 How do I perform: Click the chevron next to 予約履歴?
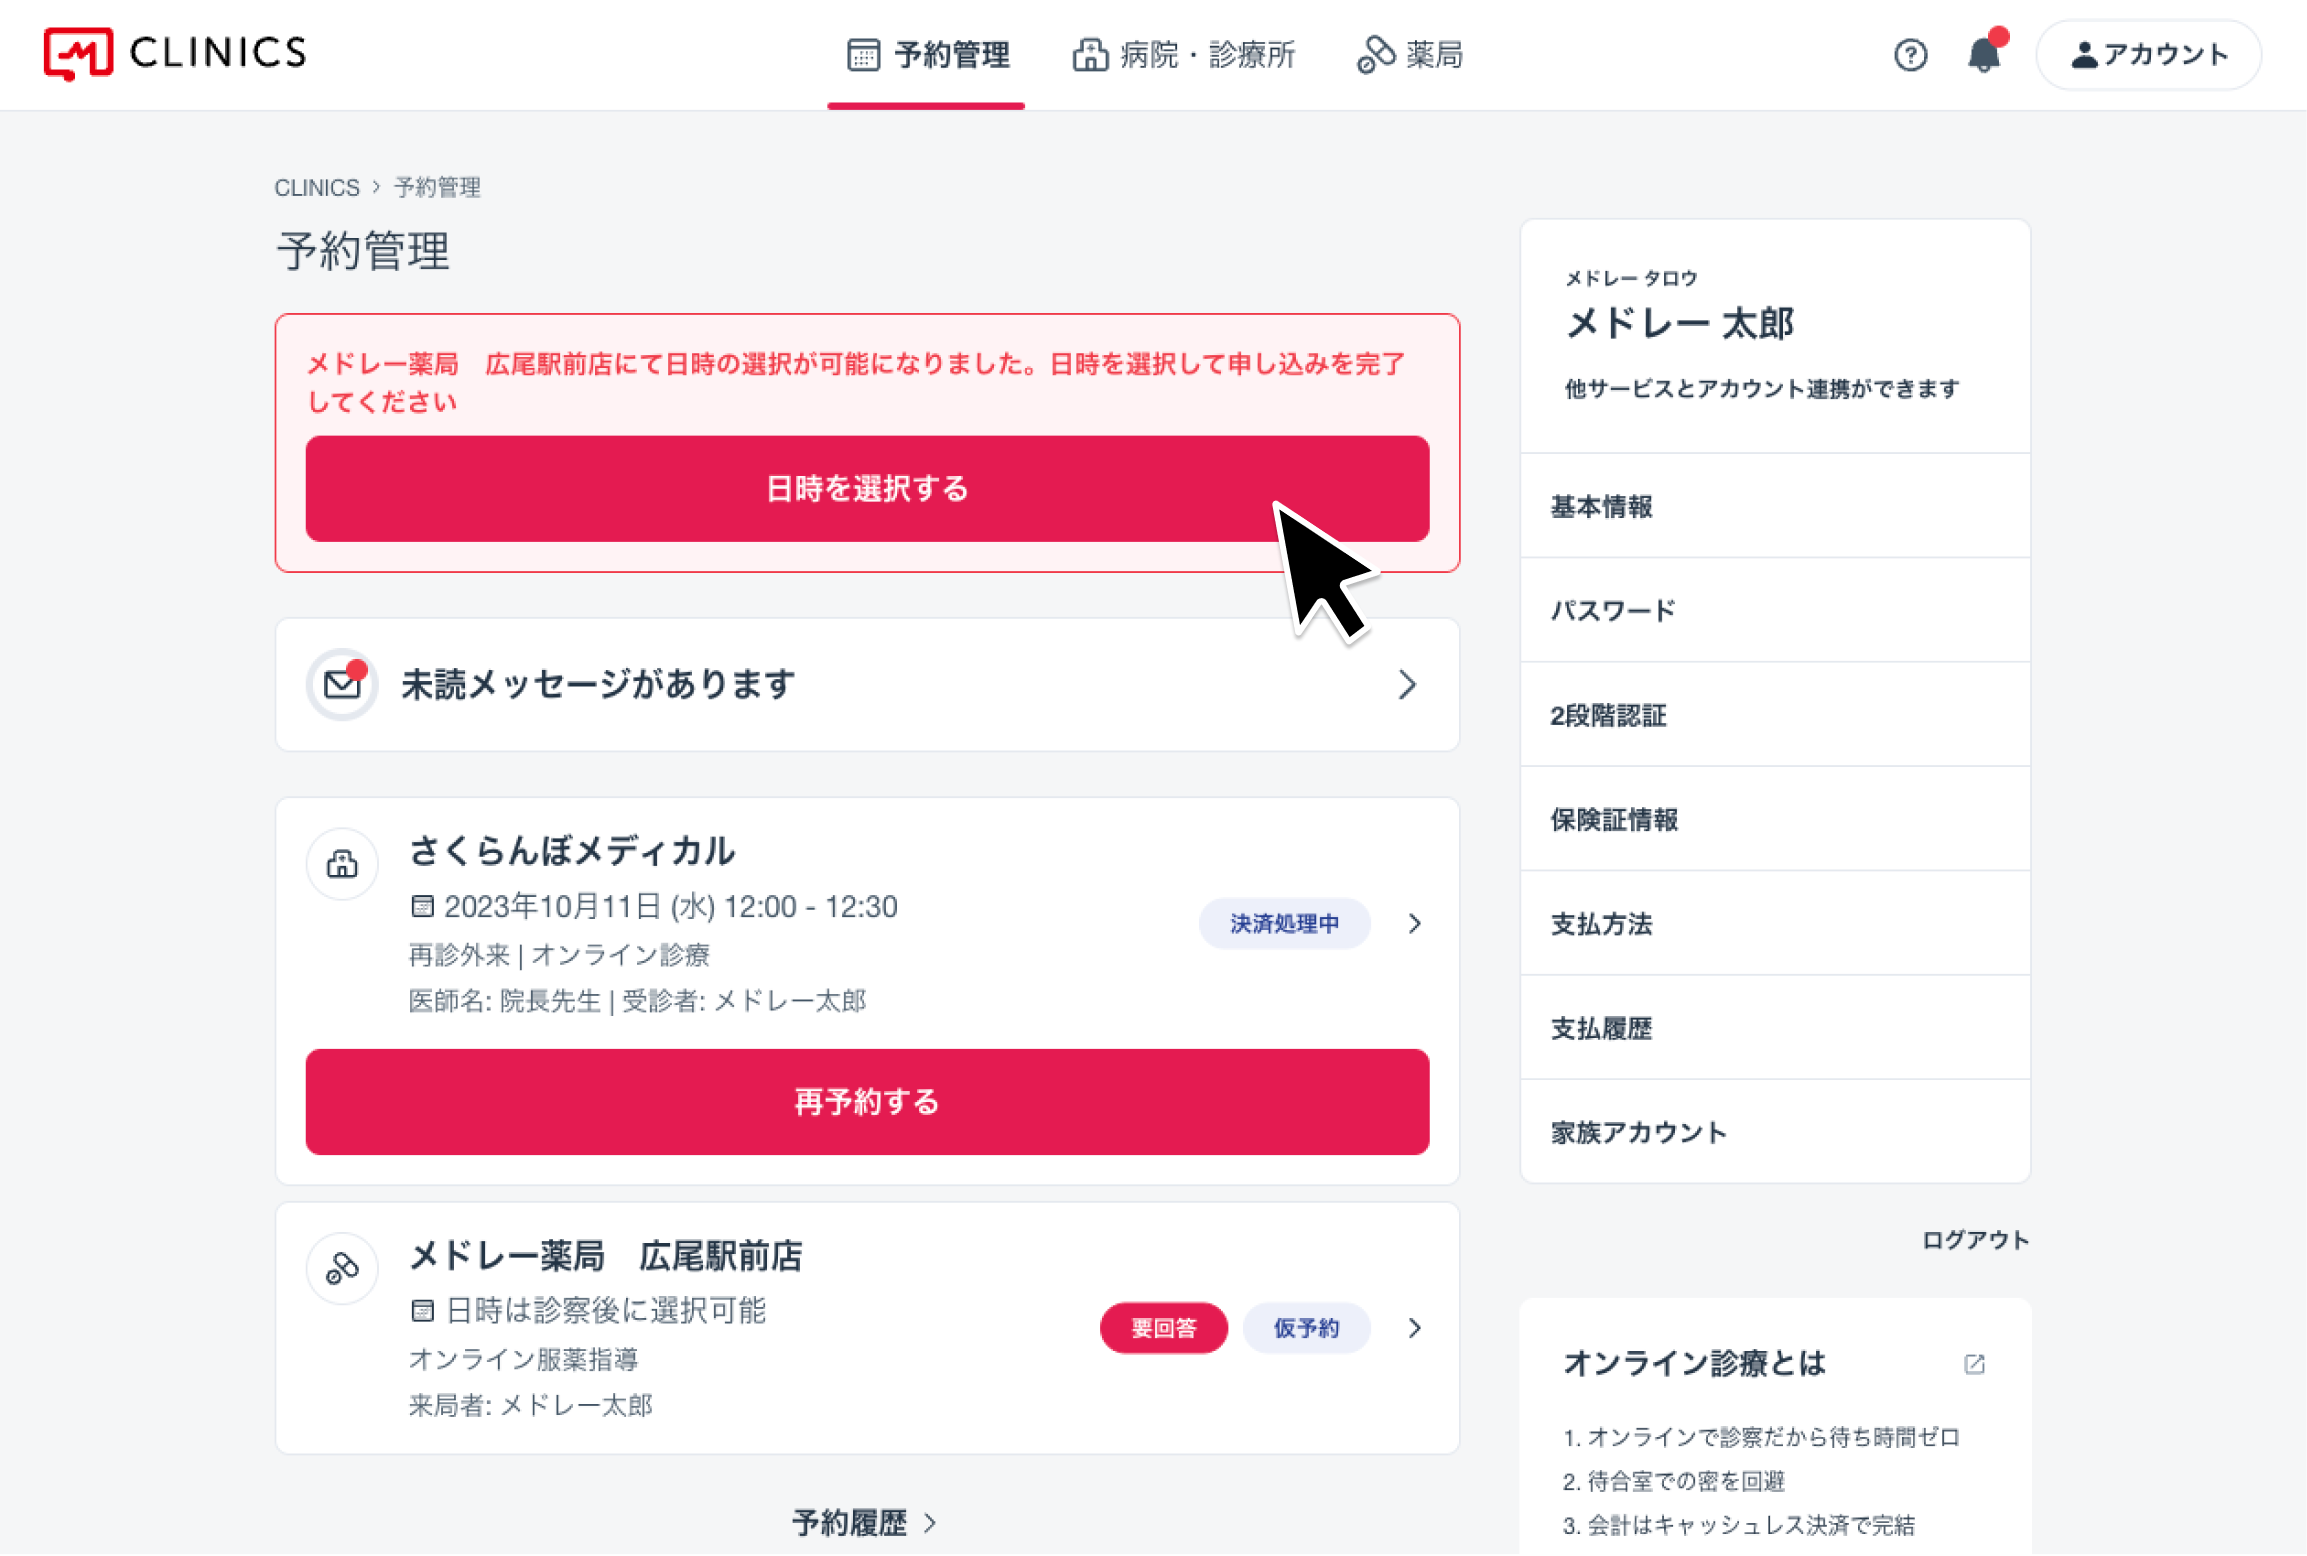tap(930, 1523)
